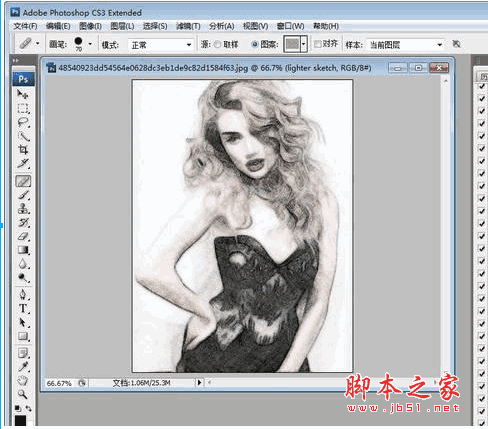
Task: Select the Blur tool
Action: click(x=23, y=264)
